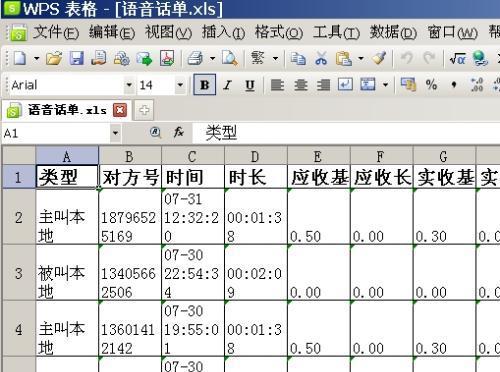Apply percent style to cells
Screen dimensions: 500x372
coord(431,85)
